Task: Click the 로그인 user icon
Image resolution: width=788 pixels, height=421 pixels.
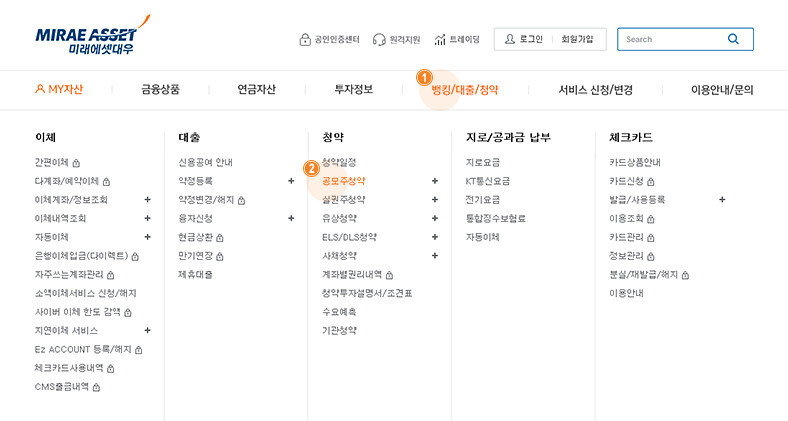Action: [510, 39]
